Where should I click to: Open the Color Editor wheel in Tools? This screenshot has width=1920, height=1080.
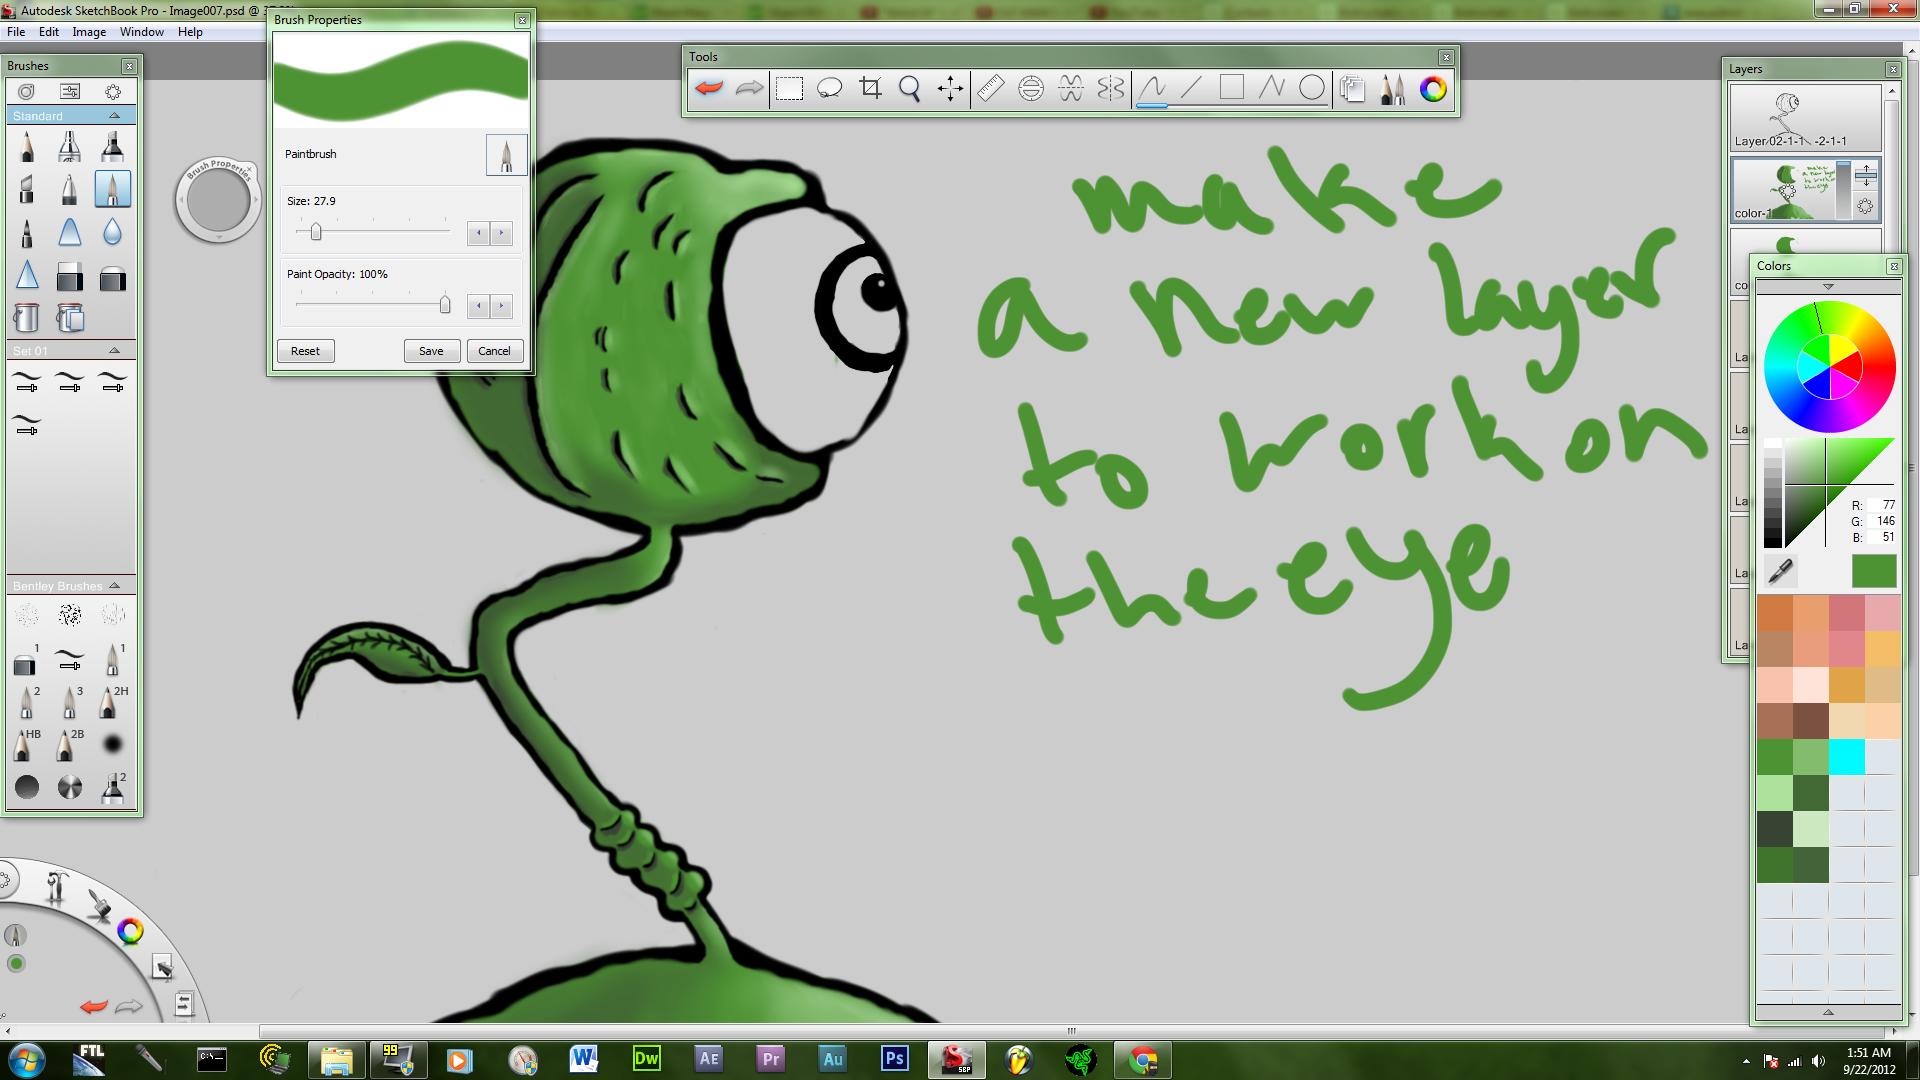pos(1433,89)
